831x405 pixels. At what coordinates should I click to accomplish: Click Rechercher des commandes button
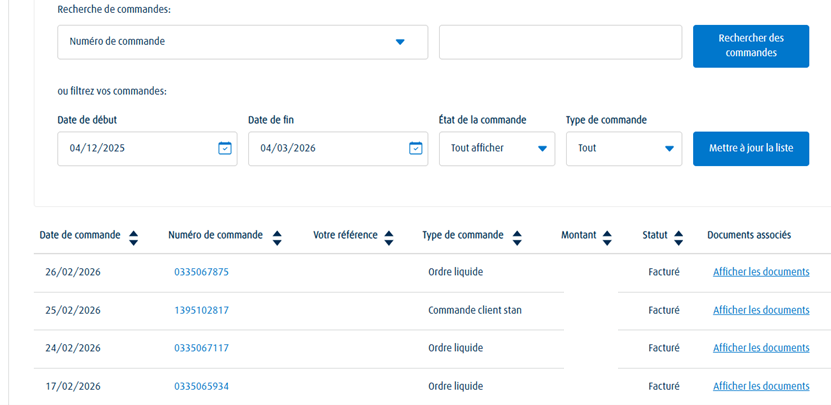coord(751,46)
